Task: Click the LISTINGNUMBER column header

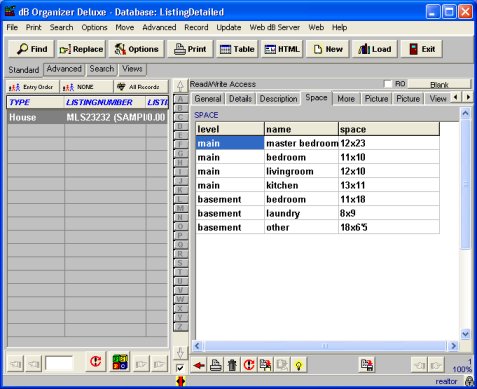Action: (105, 102)
